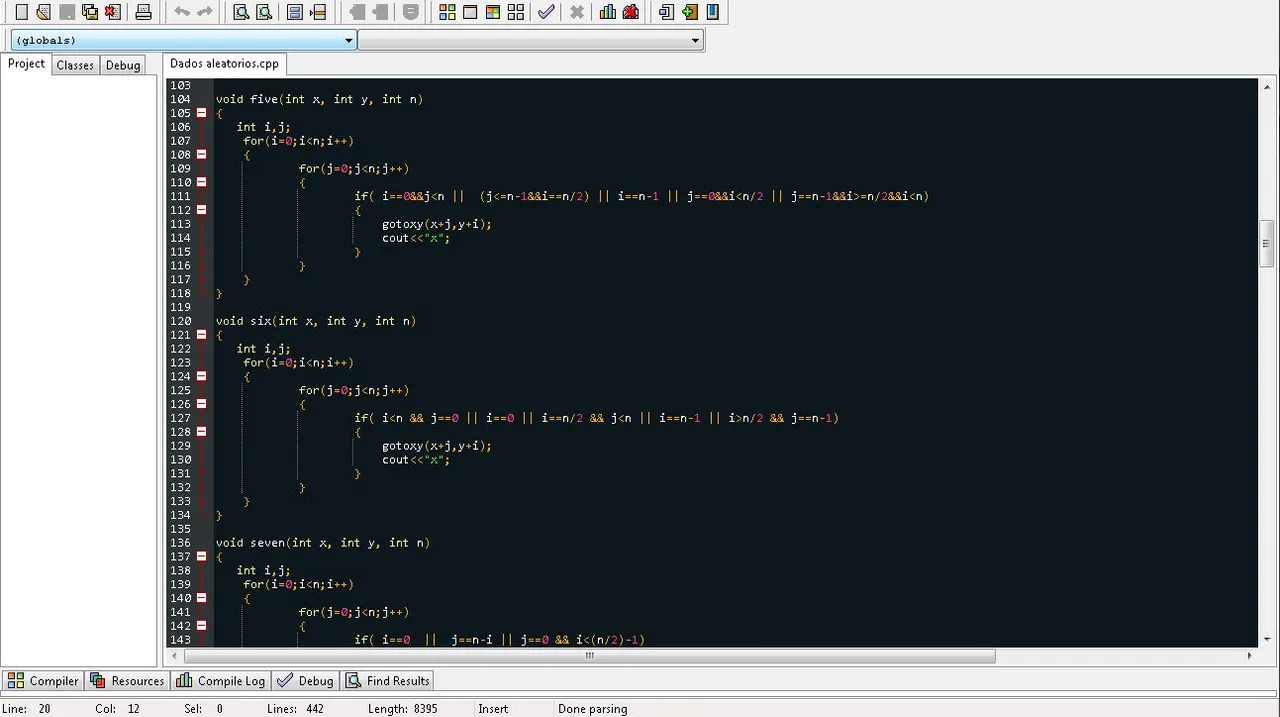Click the gotoxy(x+j,y+i); code on line 113

coord(437,224)
